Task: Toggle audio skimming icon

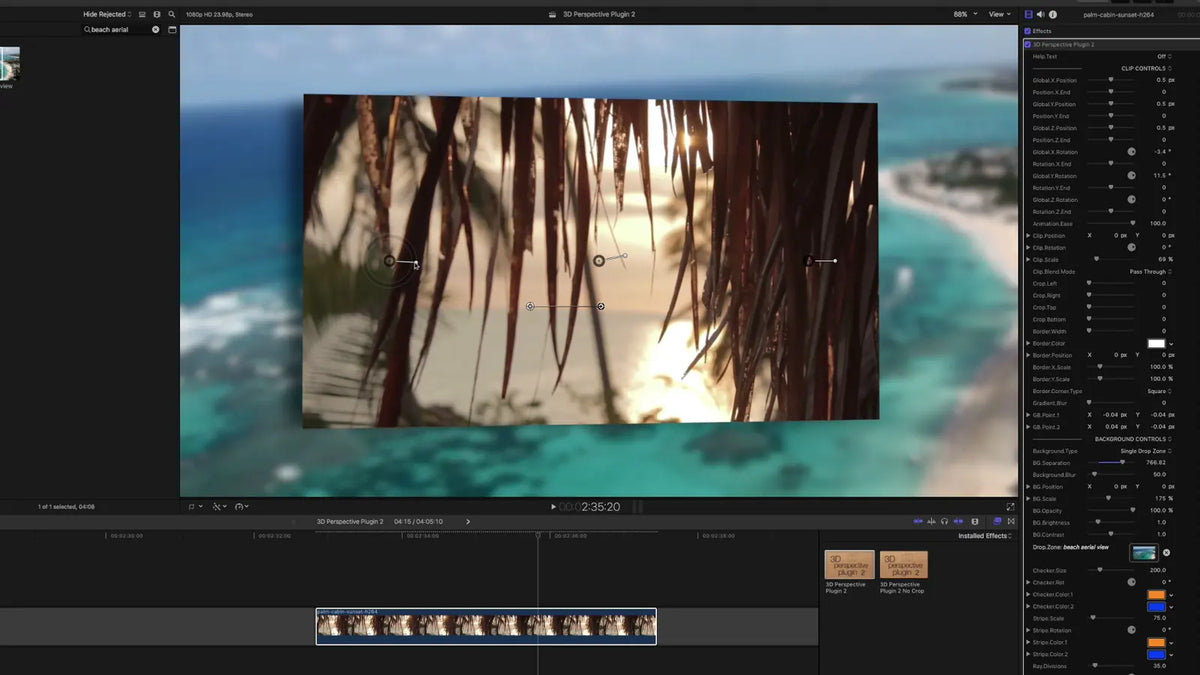Action: click(932, 521)
